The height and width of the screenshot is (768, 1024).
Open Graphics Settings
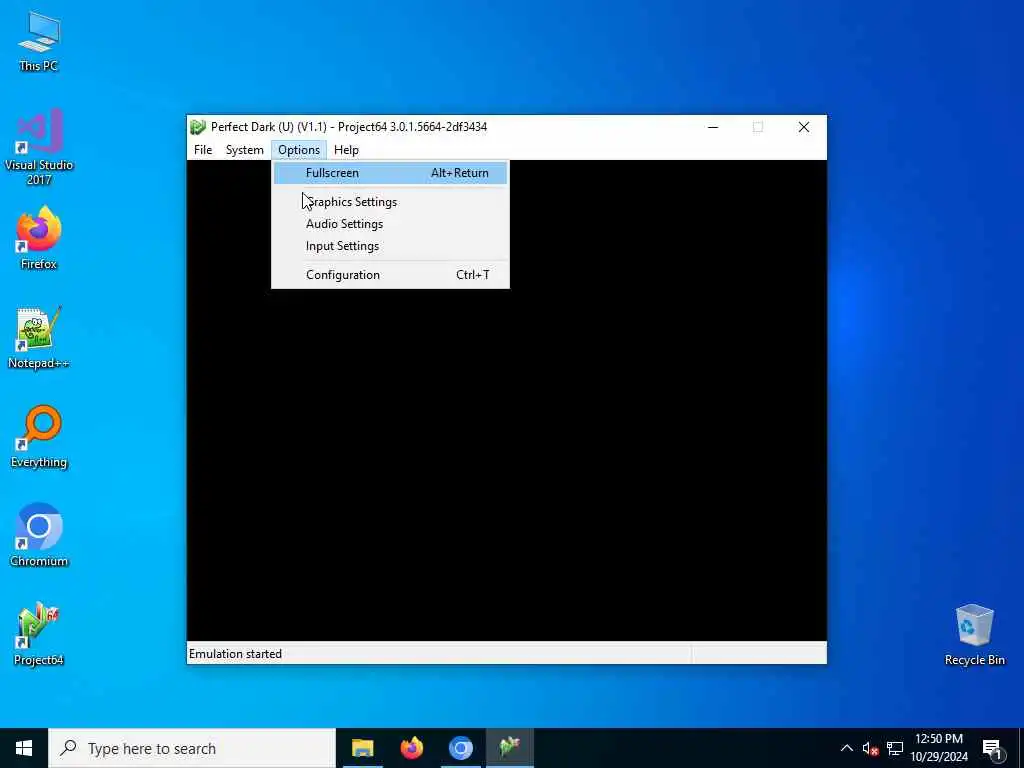click(390, 202)
